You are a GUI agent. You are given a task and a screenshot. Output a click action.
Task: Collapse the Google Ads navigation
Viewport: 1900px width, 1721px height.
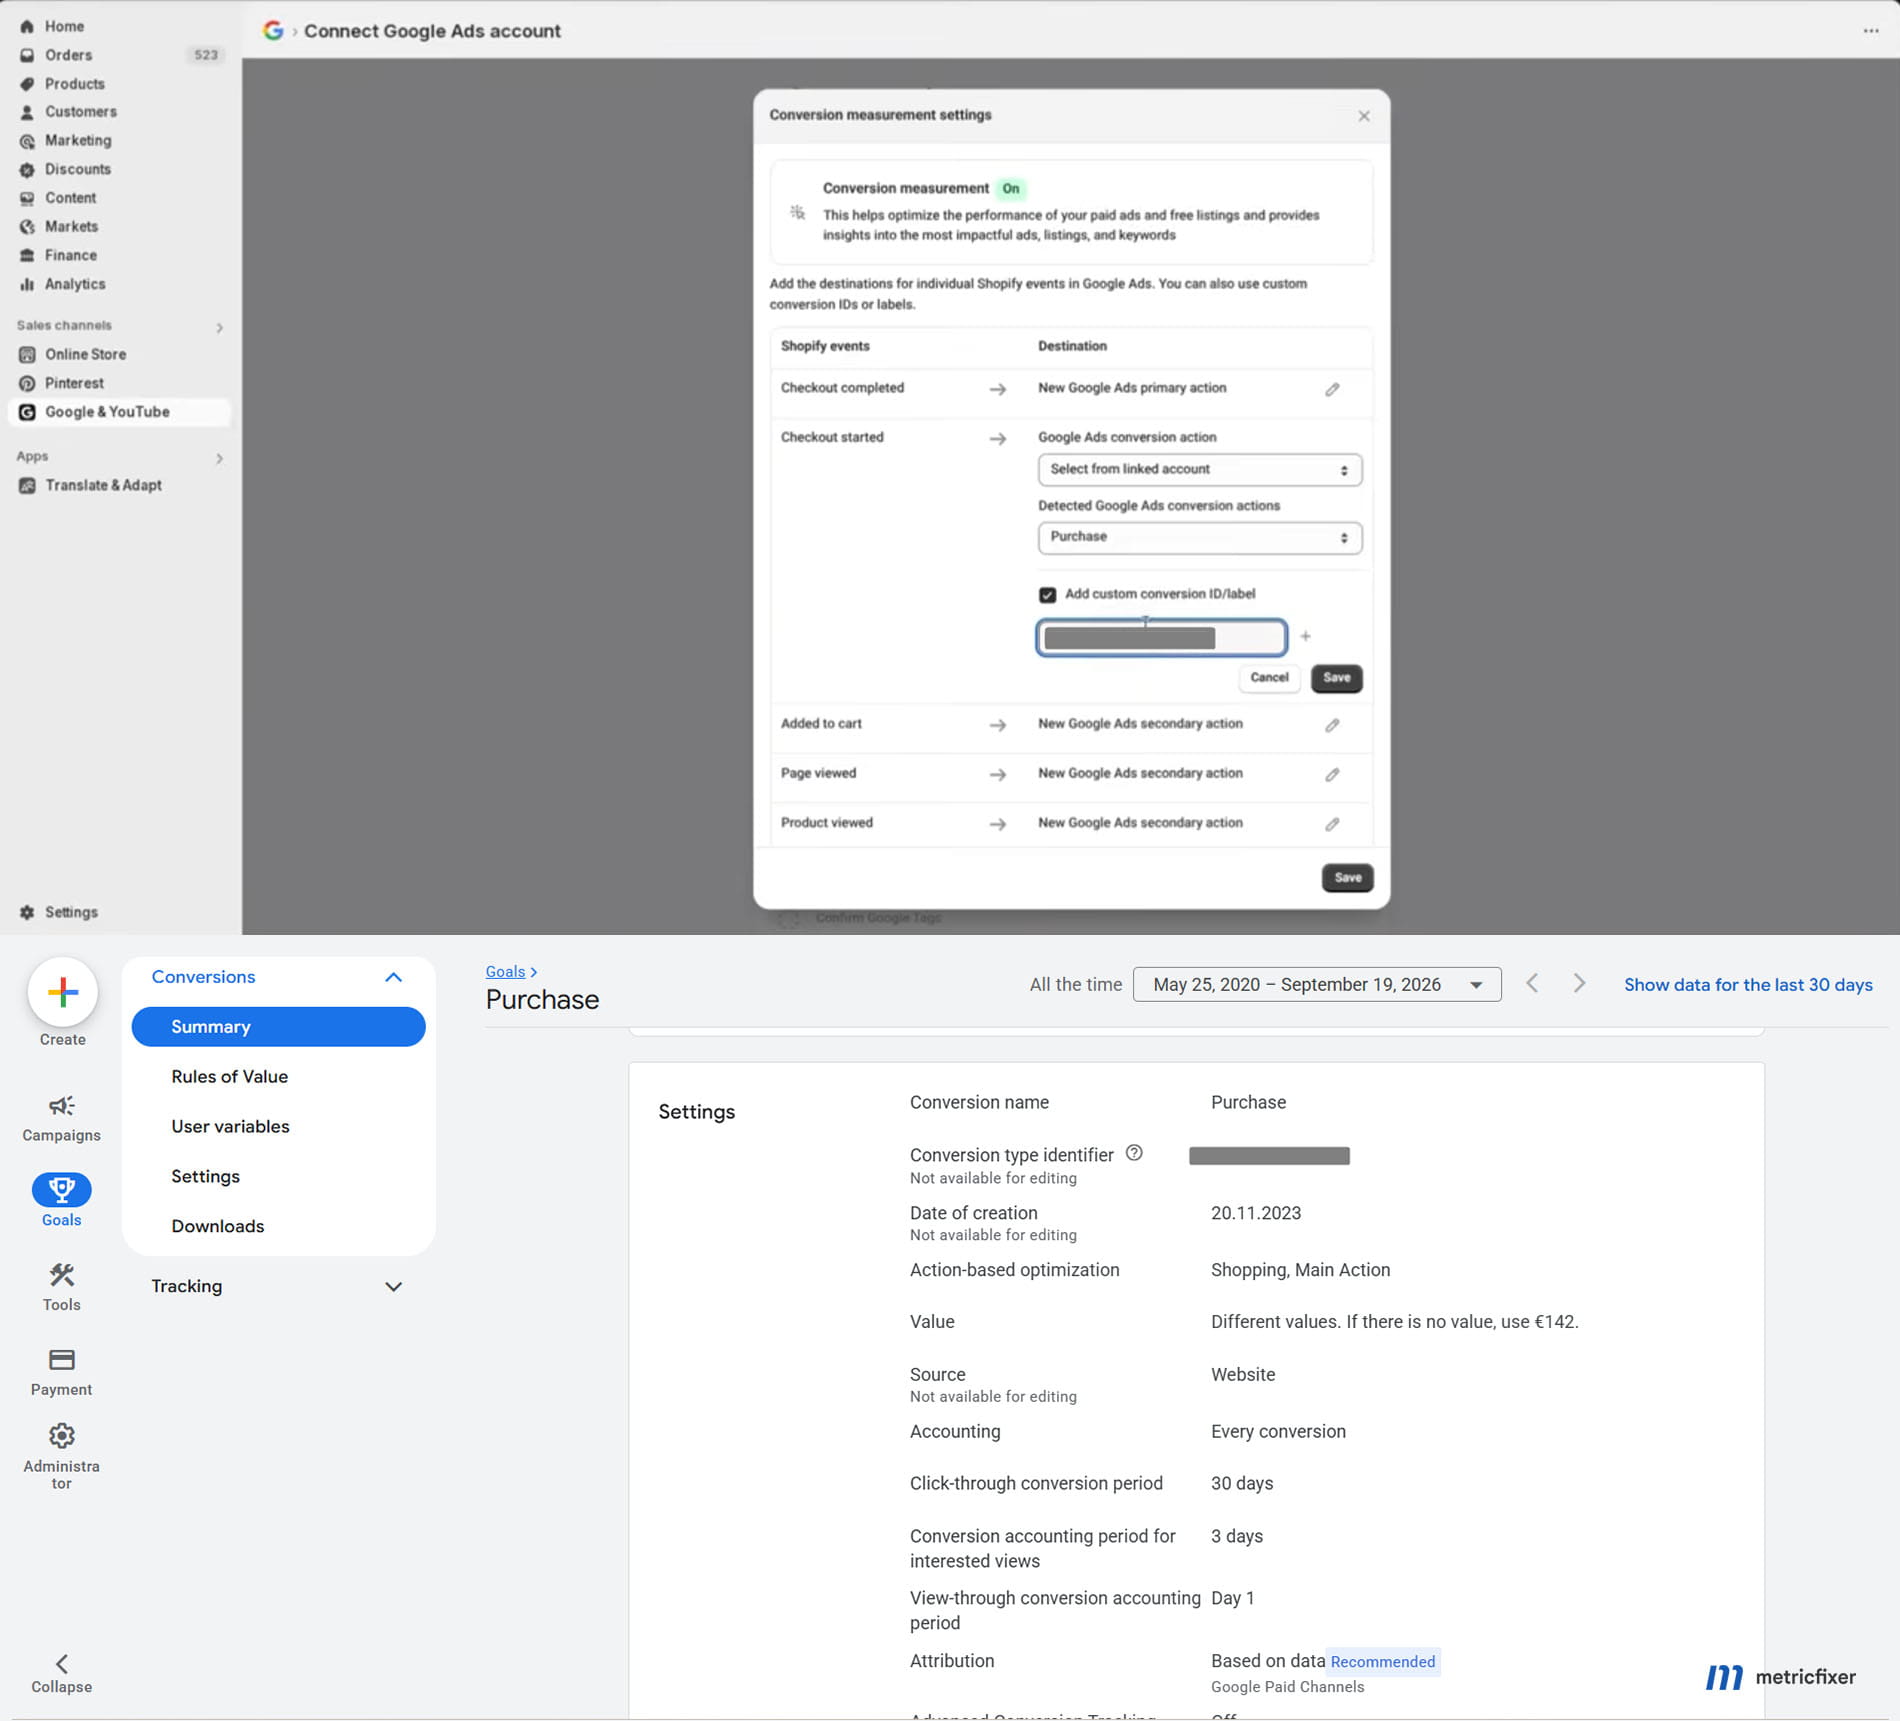61,1673
